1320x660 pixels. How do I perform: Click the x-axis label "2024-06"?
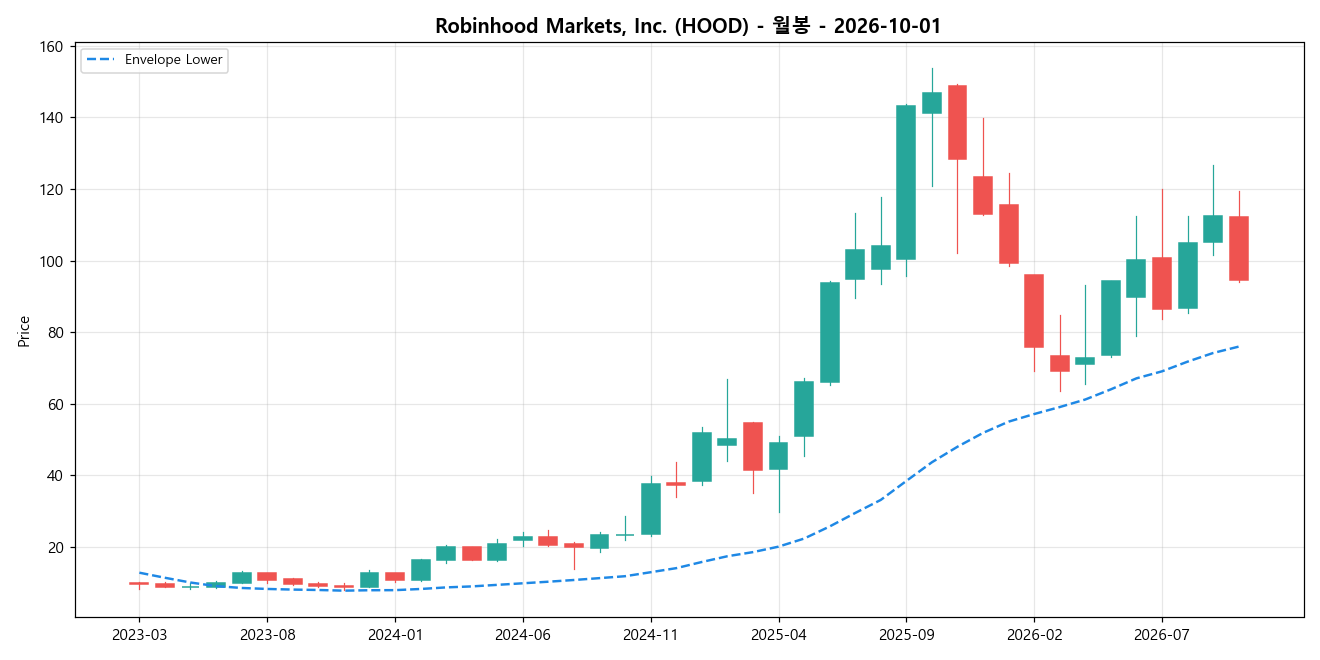click(523, 634)
